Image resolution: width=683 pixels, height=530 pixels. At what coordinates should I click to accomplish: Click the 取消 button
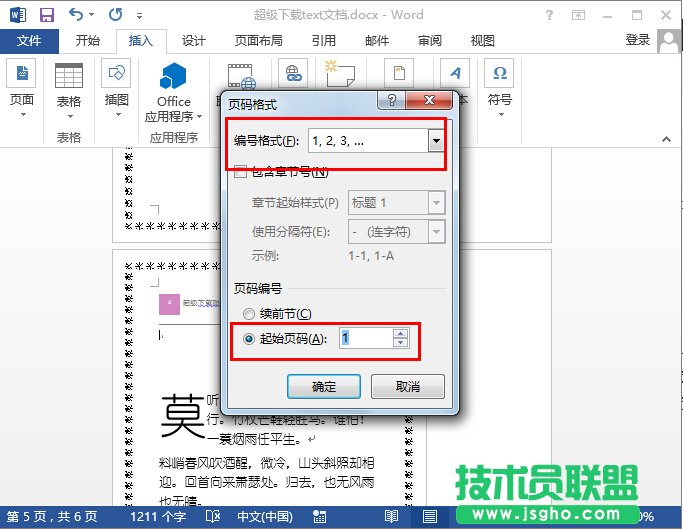[x=407, y=386]
